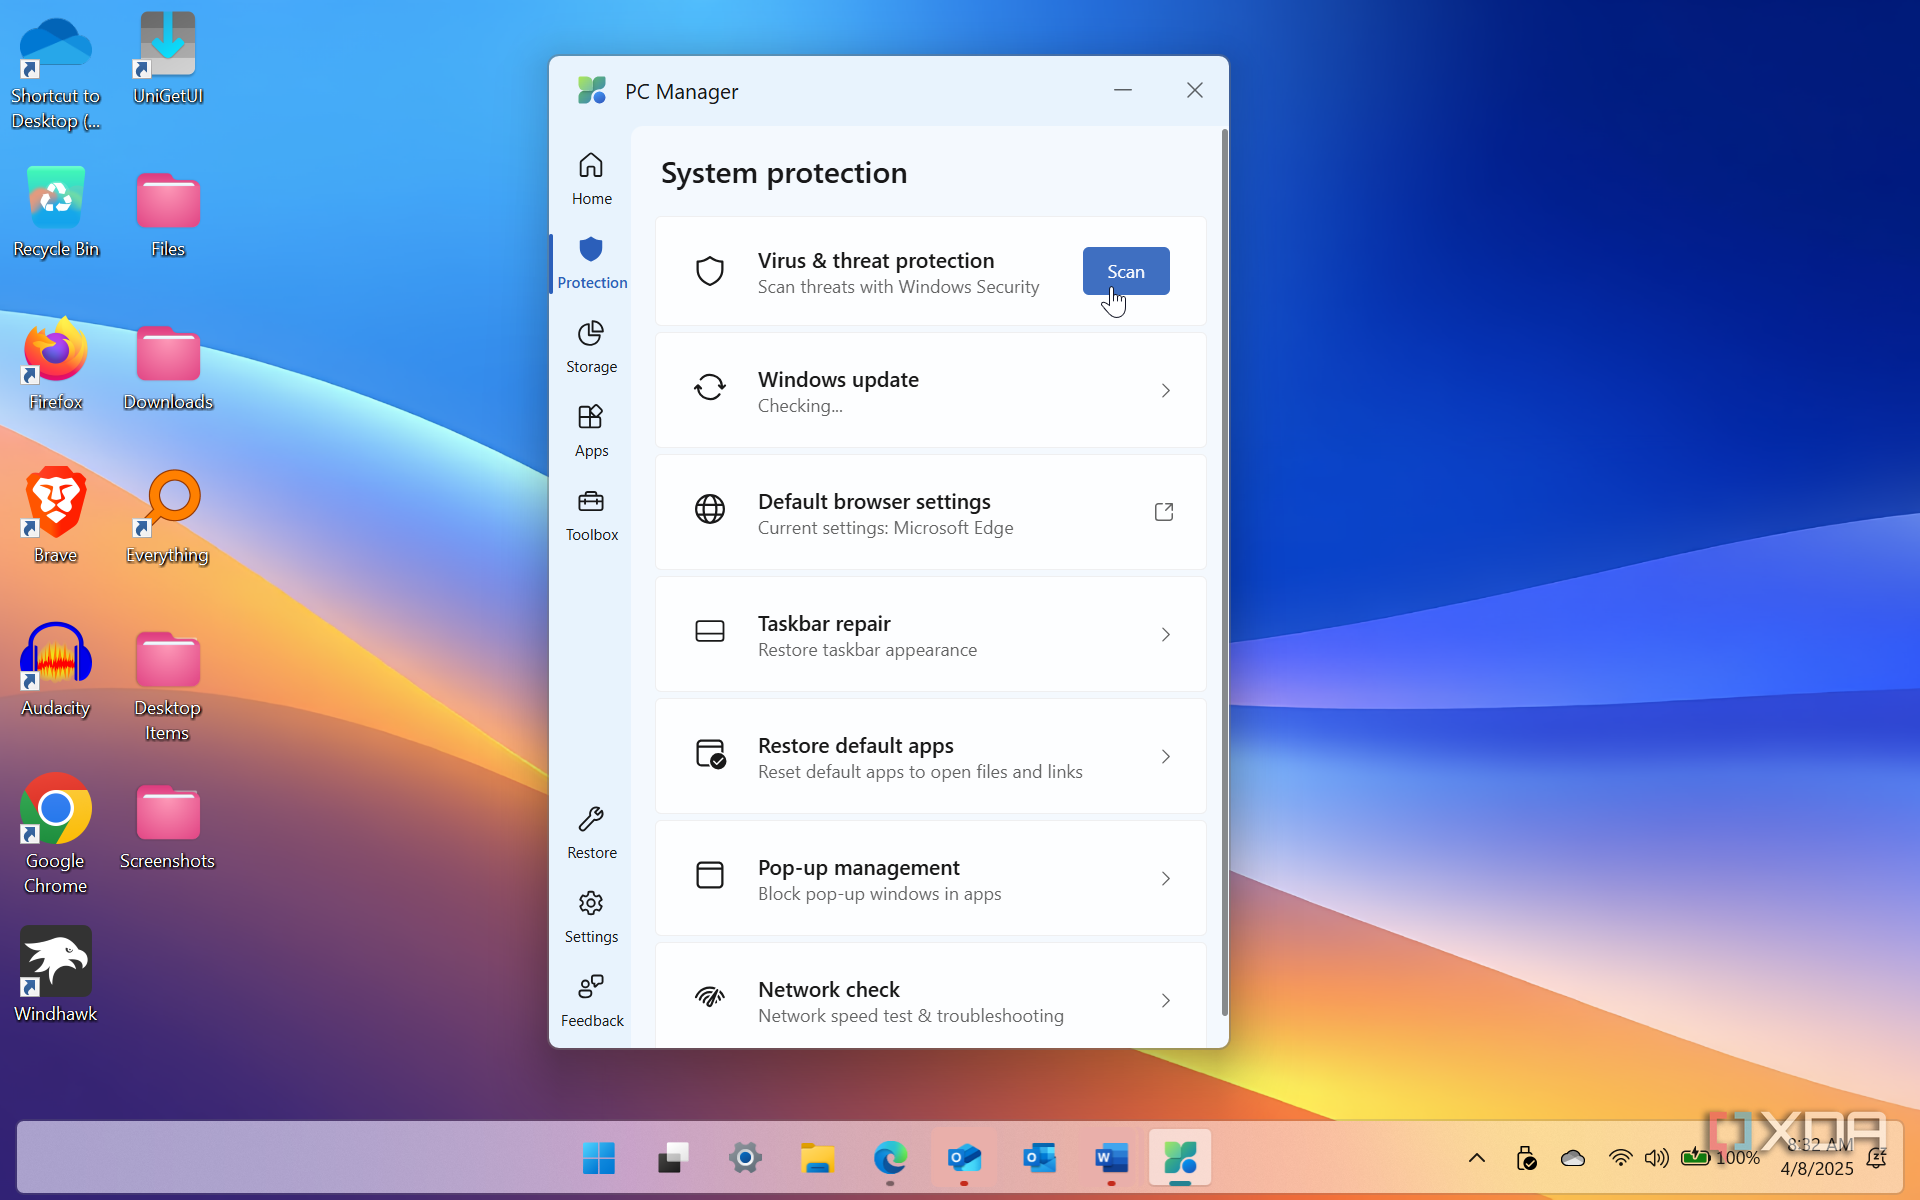Viewport: 1920px width, 1200px height.
Task: Open Microsoft Edge from the taskbar
Action: pyautogui.click(x=890, y=1158)
